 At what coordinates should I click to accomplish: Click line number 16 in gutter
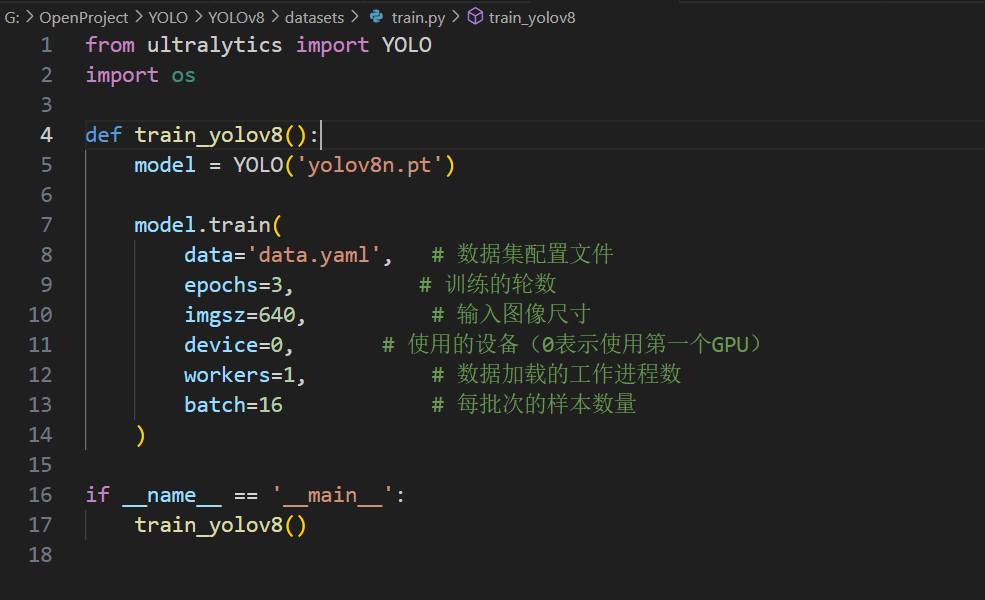click(40, 495)
